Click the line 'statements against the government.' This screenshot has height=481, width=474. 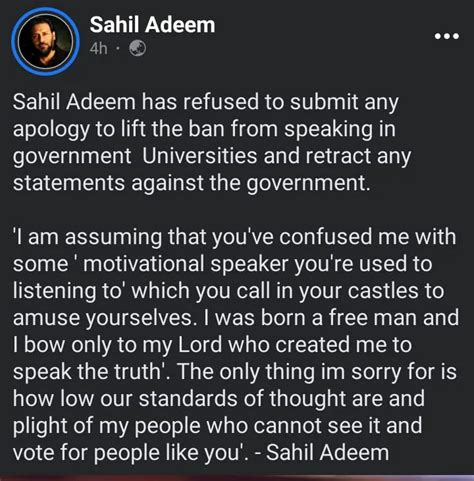coord(192,183)
